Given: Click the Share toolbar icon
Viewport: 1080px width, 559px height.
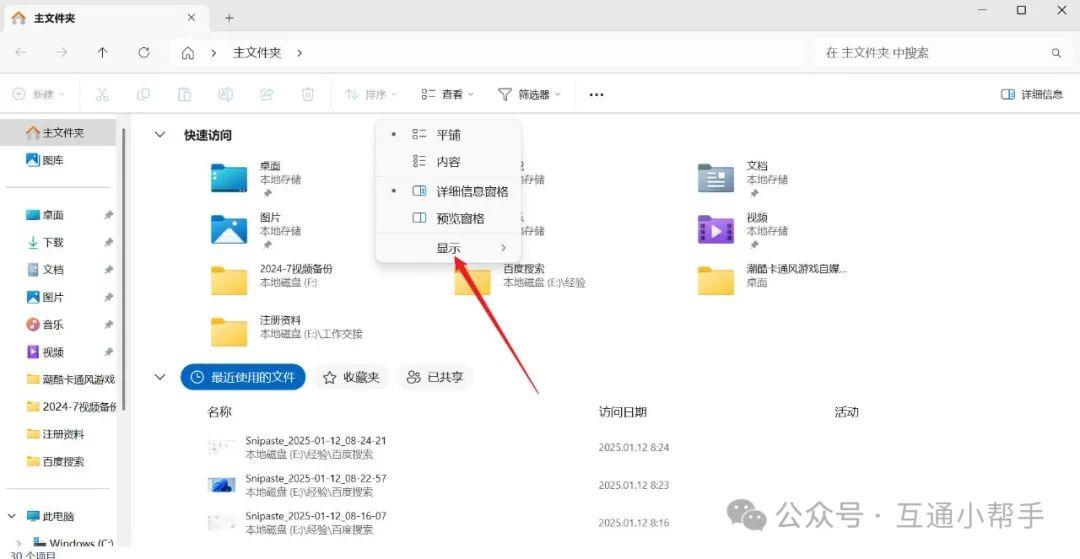Looking at the screenshot, I should coord(267,94).
